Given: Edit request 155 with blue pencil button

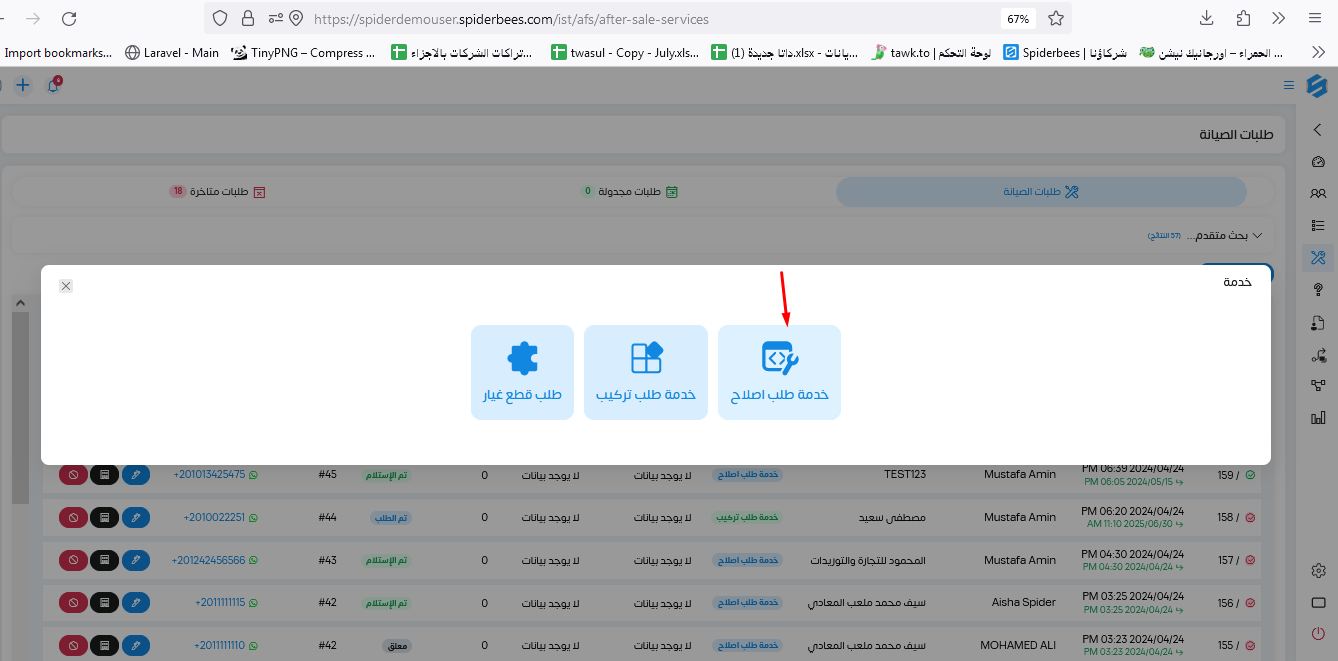Looking at the screenshot, I should [x=136, y=646].
